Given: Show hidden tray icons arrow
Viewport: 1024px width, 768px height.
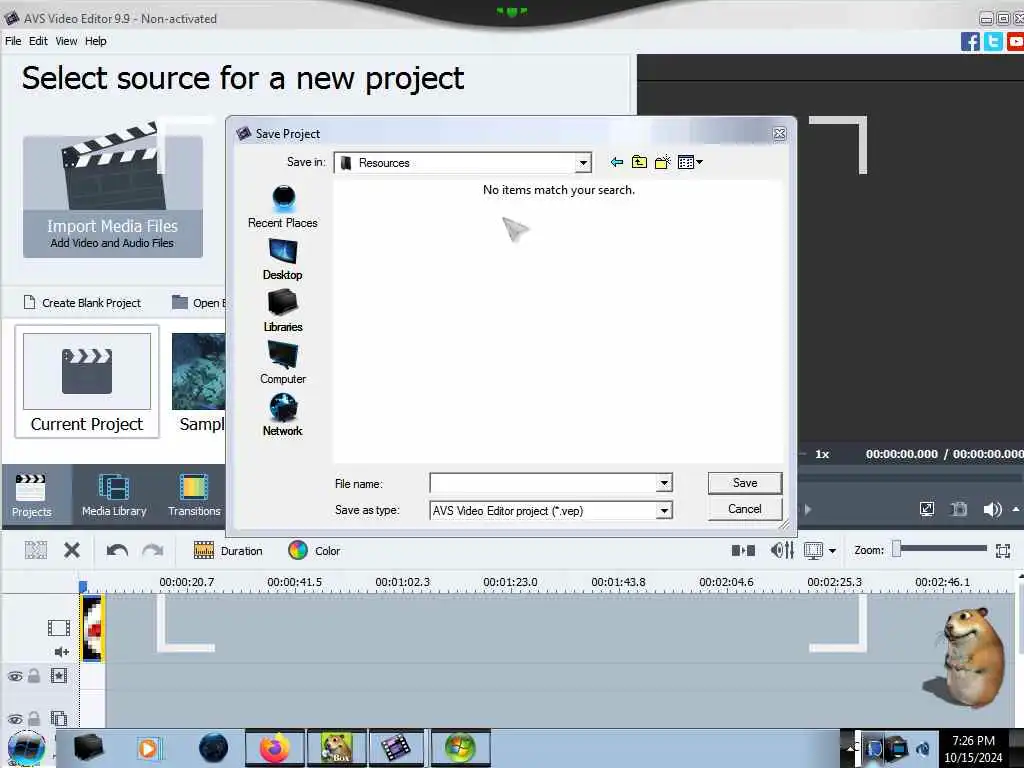Looking at the screenshot, I should click(850, 748).
